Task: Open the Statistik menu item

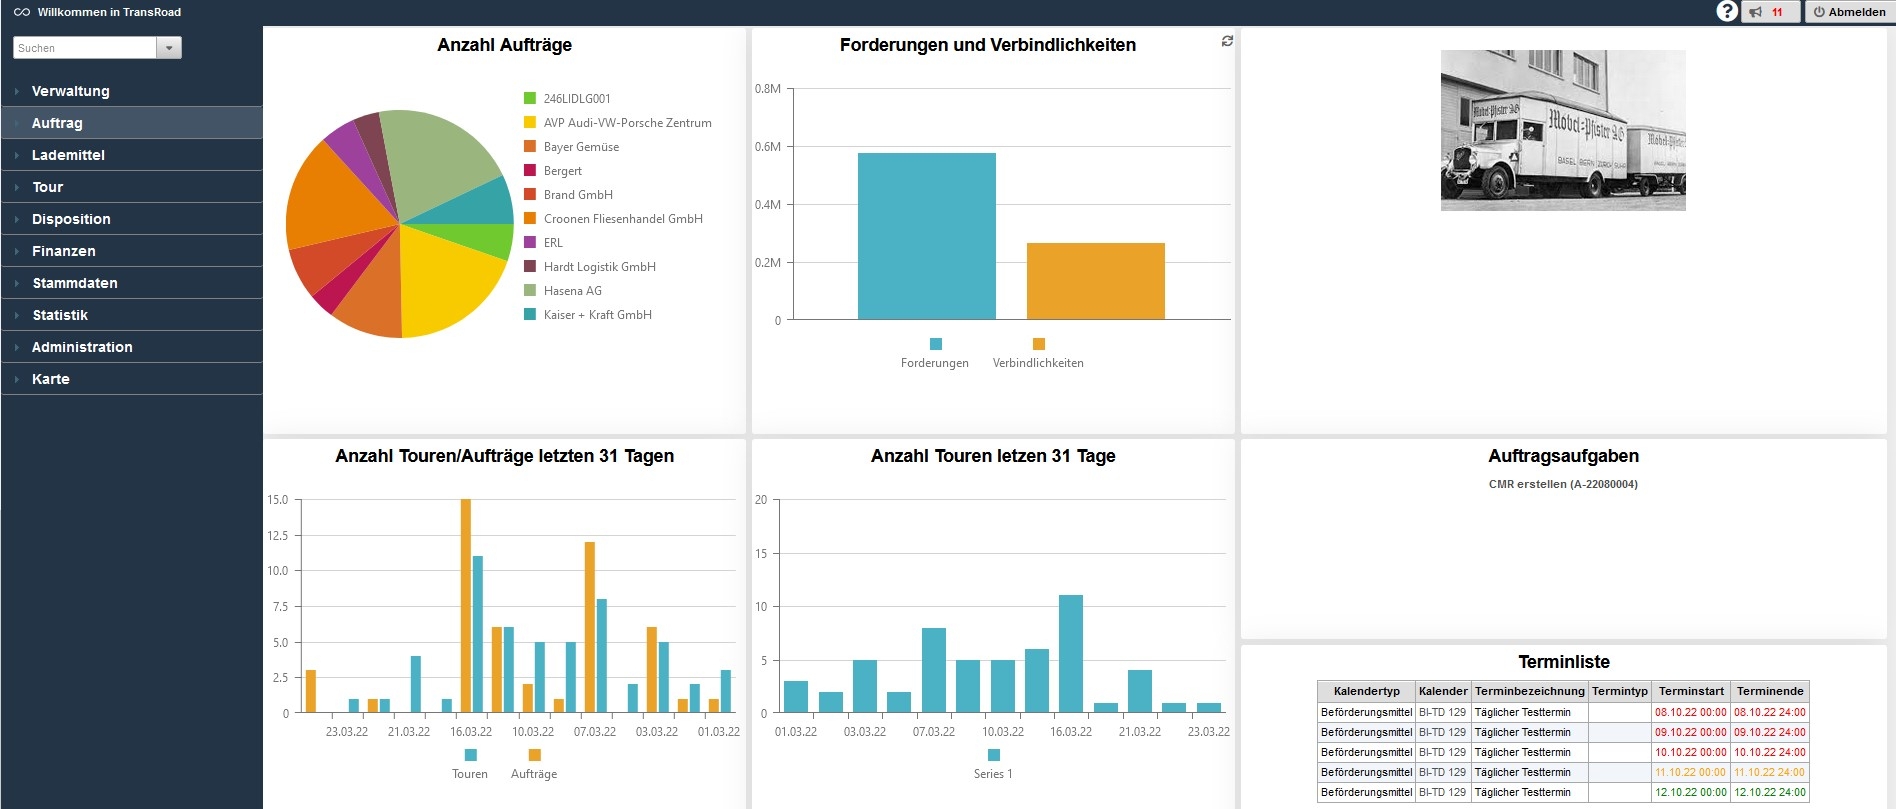Action: click(x=132, y=315)
